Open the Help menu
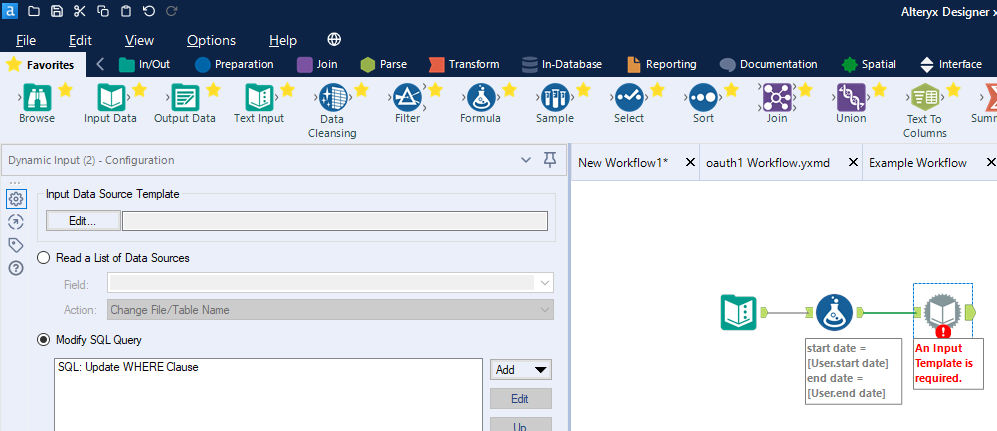The image size is (997, 431). tap(283, 40)
